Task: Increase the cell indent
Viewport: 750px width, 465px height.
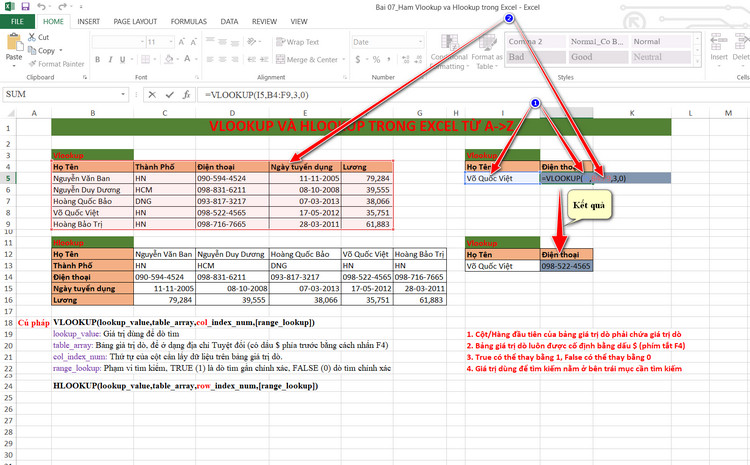Action: (x=264, y=59)
